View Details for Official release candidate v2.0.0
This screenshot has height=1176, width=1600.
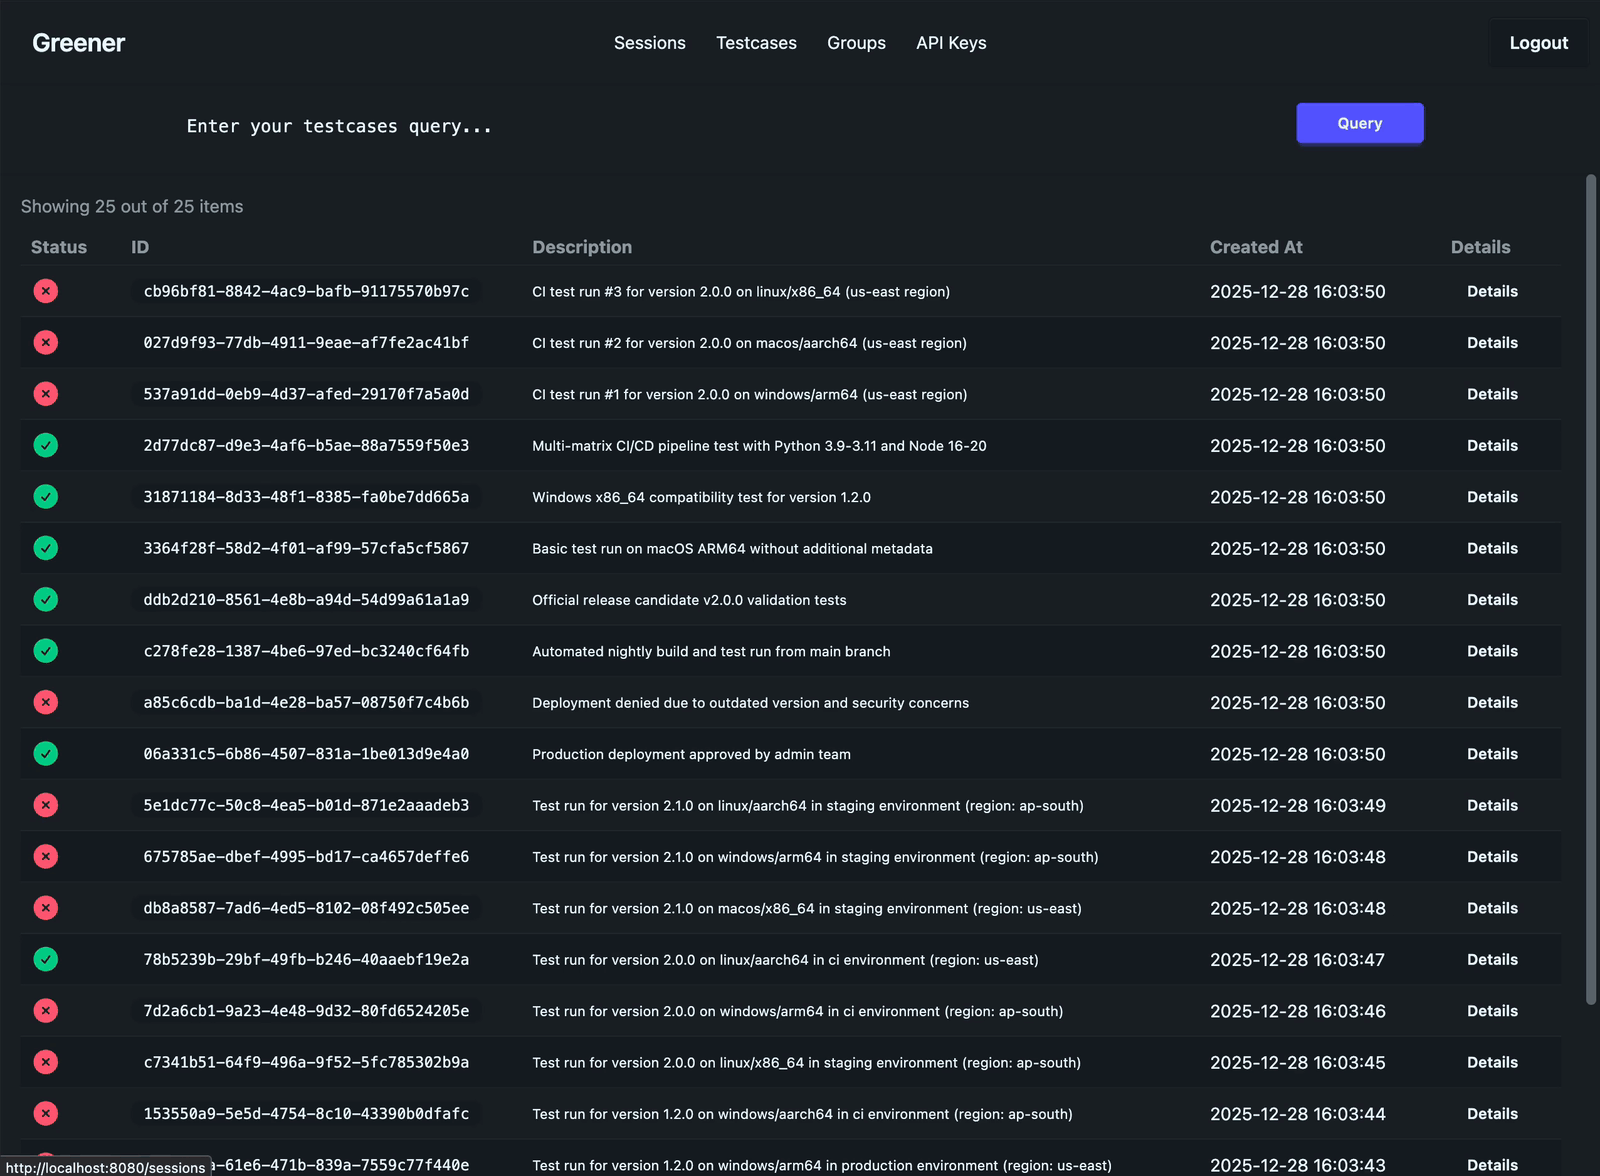click(1492, 600)
